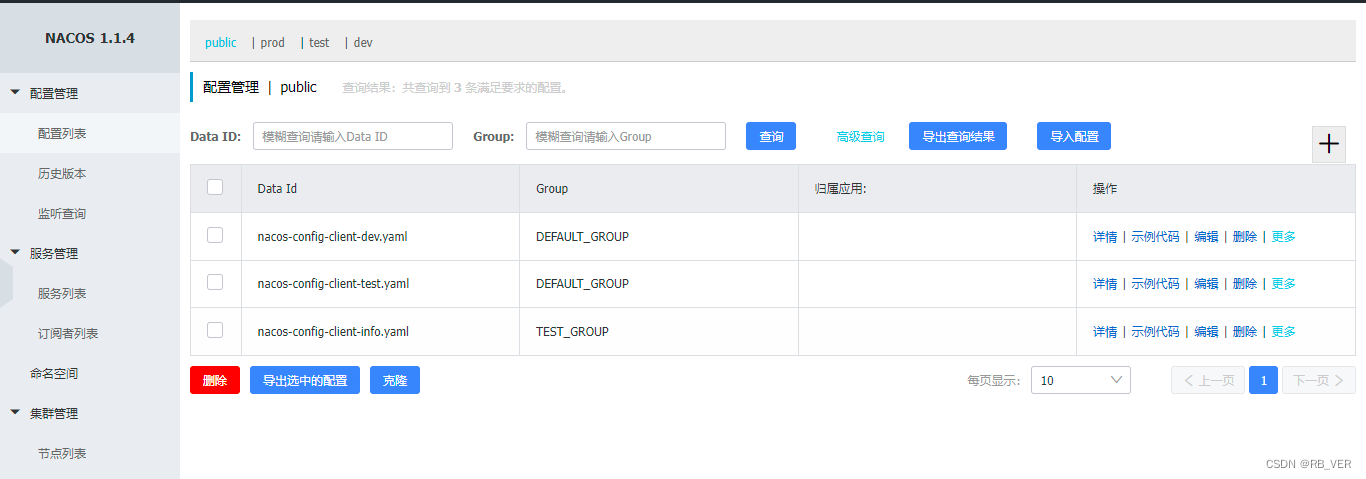Collapse the 集群管理 menu arrow
This screenshot has width=1366, height=479.
pyautogui.click(x=15, y=412)
